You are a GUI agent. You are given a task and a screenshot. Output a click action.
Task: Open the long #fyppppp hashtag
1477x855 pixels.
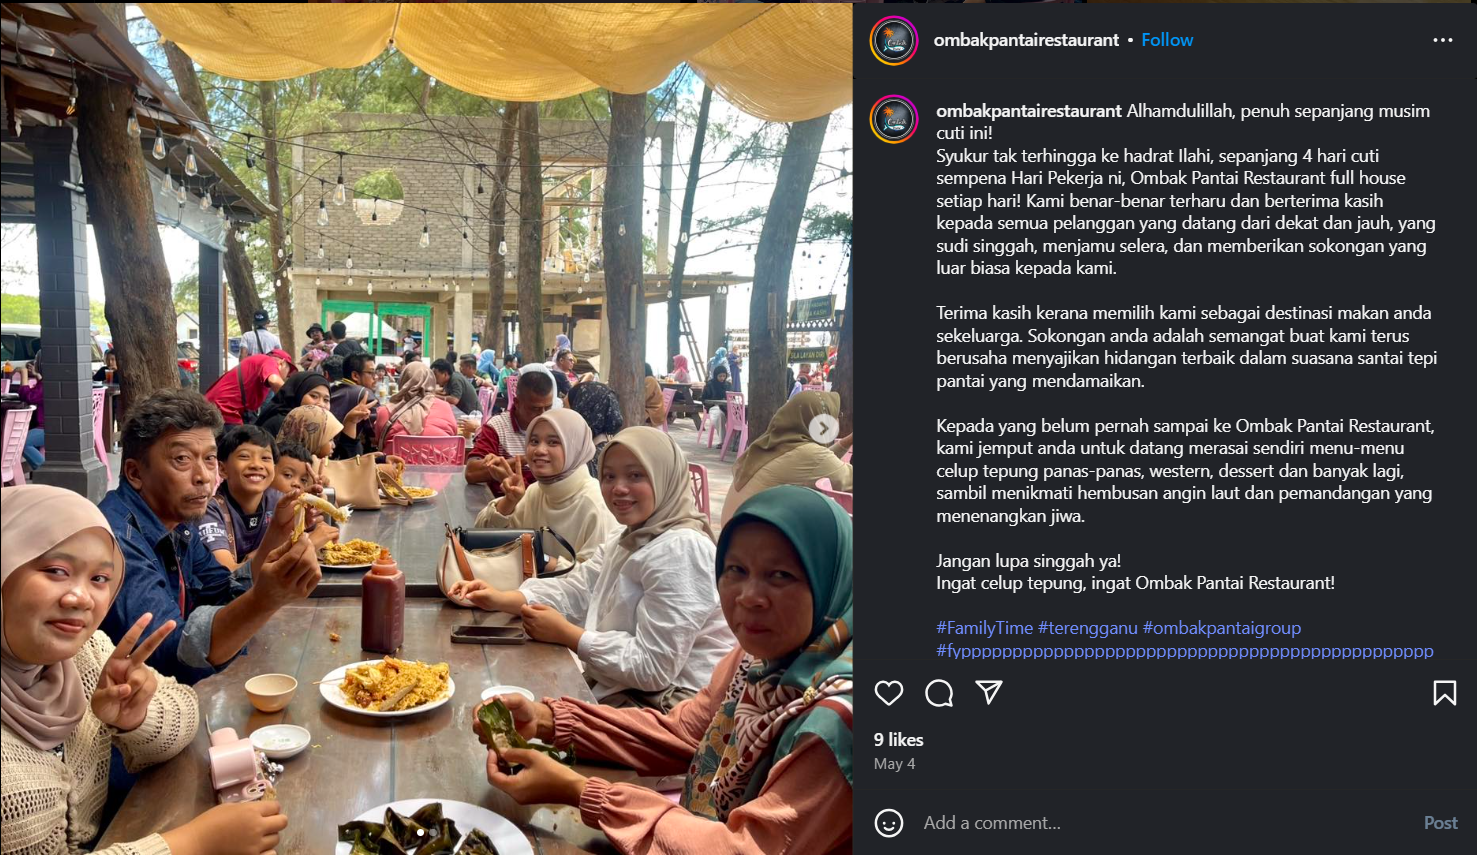tap(1185, 651)
